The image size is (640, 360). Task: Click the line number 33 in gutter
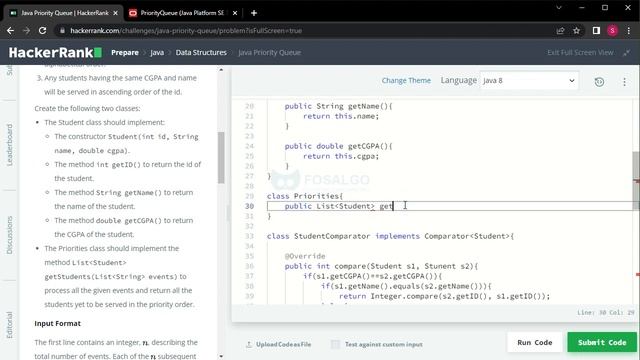[249, 236]
